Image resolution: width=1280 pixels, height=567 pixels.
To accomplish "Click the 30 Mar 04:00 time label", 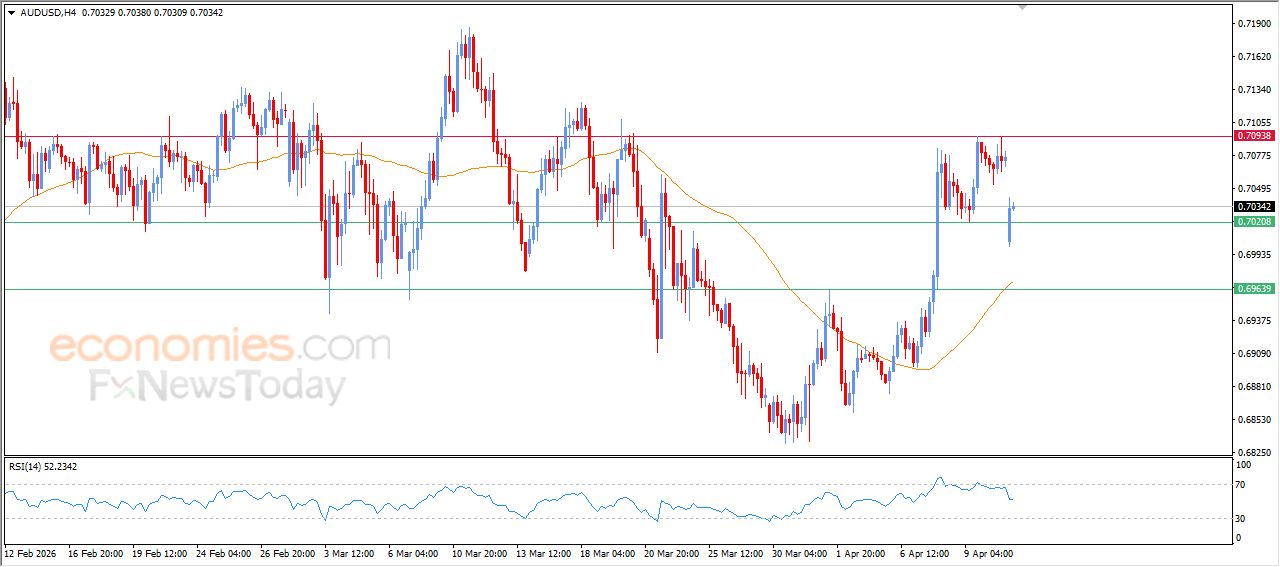I will [x=797, y=553].
